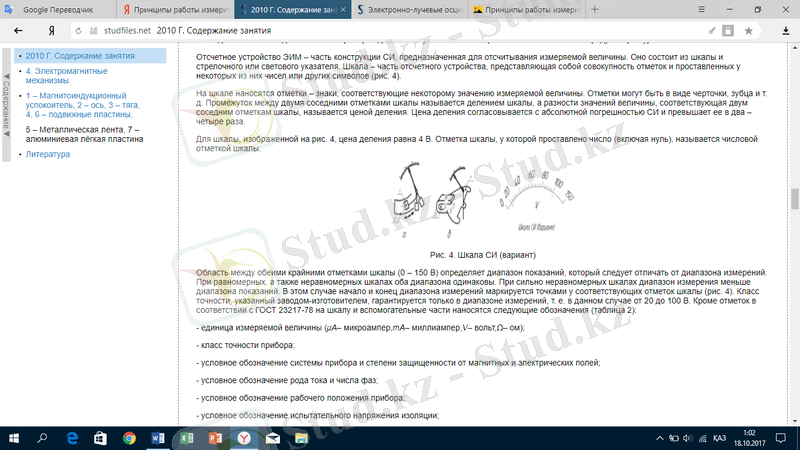The width and height of the screenshot is (800, 450).
Task: Open the Windows Start menu
Action: (14, 438)
